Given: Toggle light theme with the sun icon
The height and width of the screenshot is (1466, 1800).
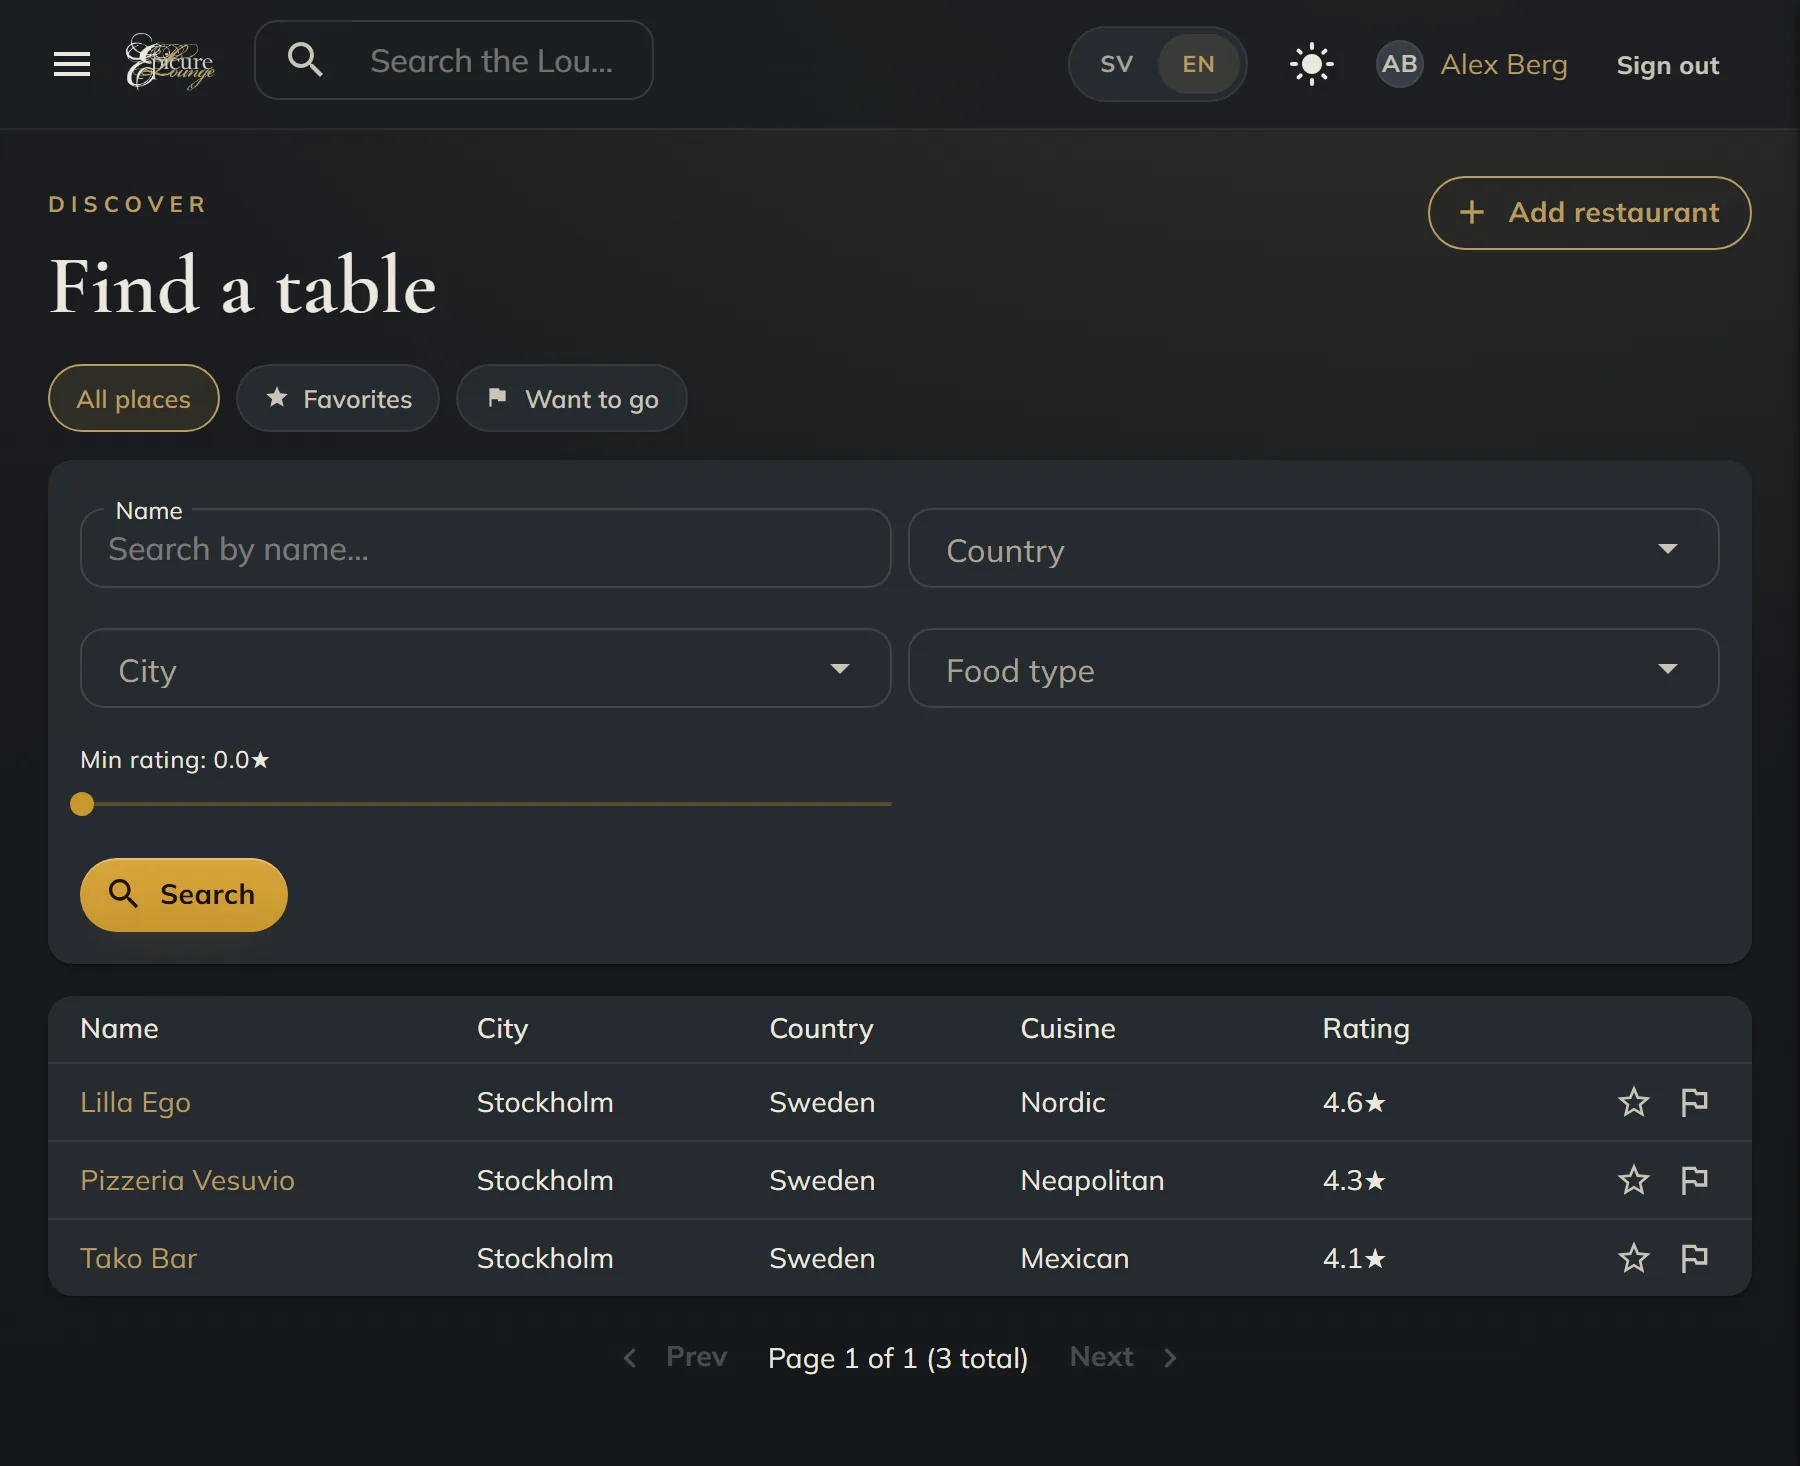Looking at the screenshot, I should [x=1311, y=64].
